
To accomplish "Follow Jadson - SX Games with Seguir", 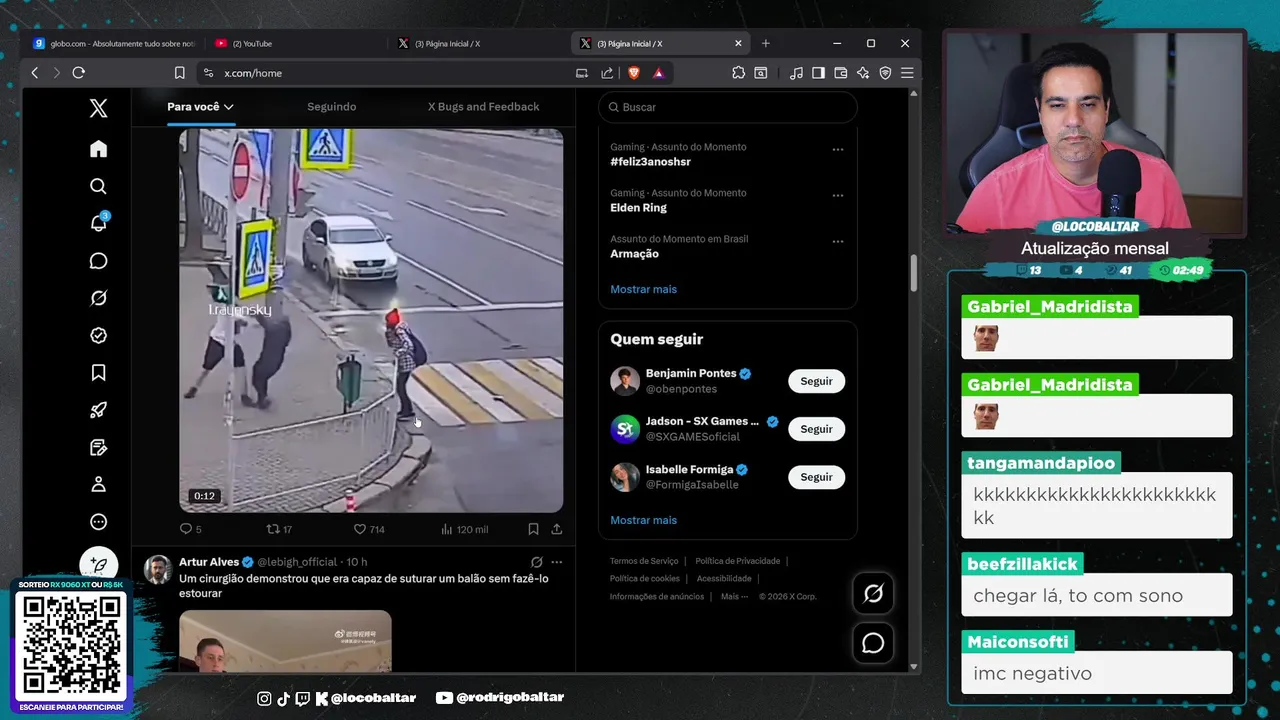I will coord(816,429).
